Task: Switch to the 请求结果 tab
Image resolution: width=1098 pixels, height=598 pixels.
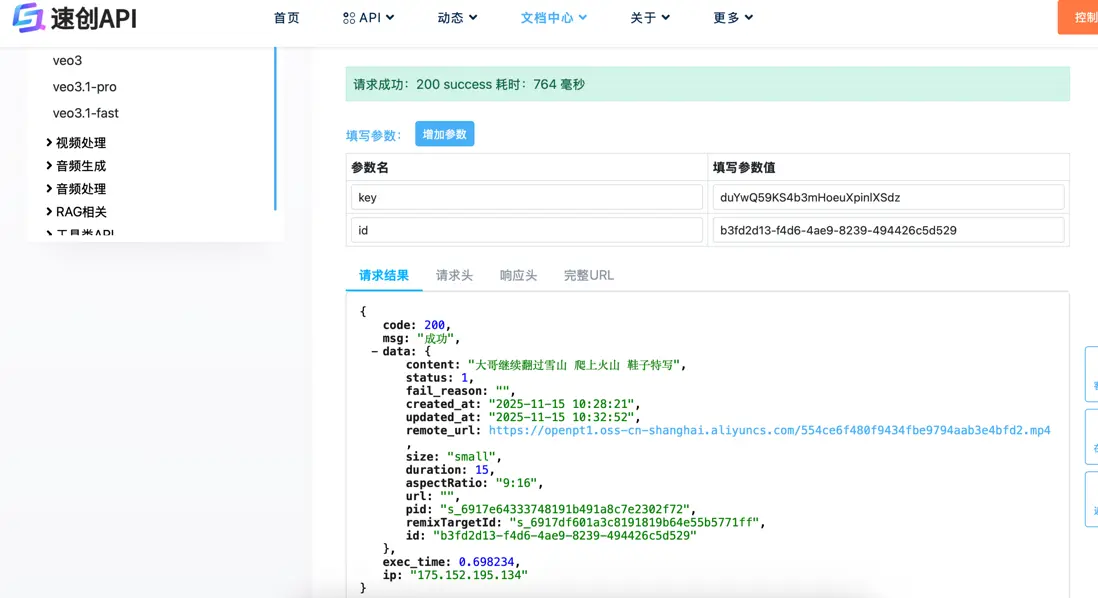Action: coord(384,275)
